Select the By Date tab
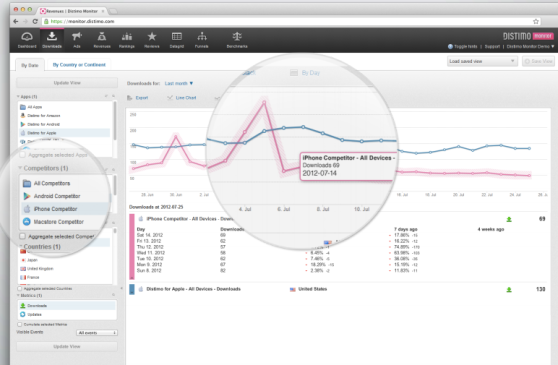The height and width of the screenshot is (365, 558). tap(30, 65)
